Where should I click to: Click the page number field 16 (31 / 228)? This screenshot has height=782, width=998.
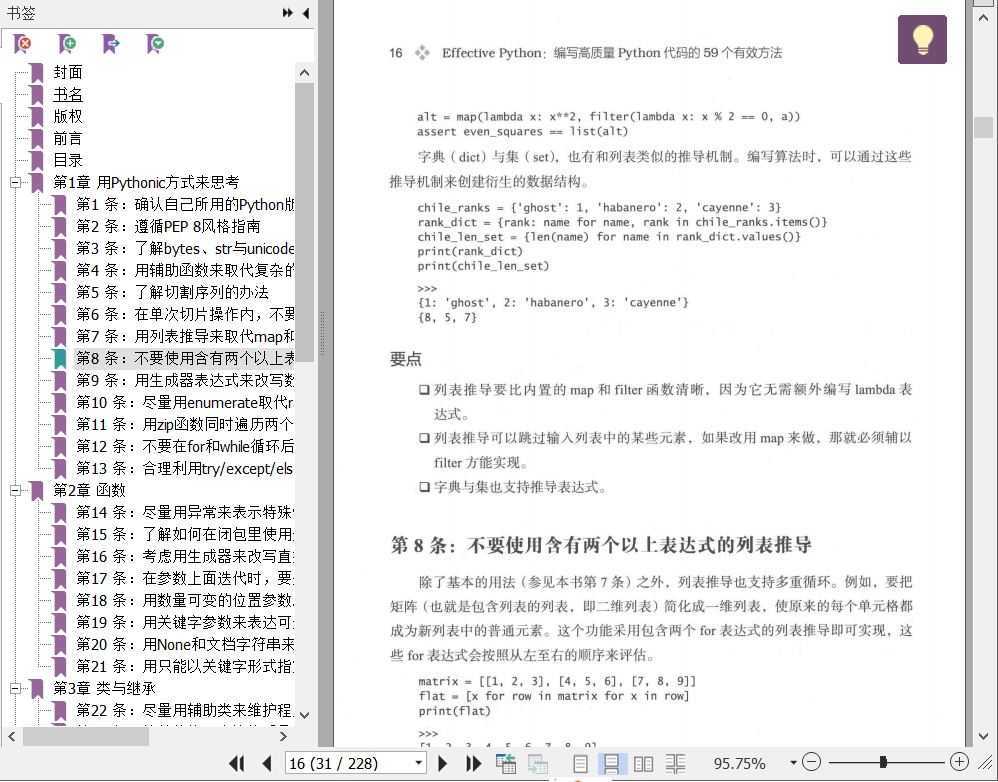[x=349, y=763]
